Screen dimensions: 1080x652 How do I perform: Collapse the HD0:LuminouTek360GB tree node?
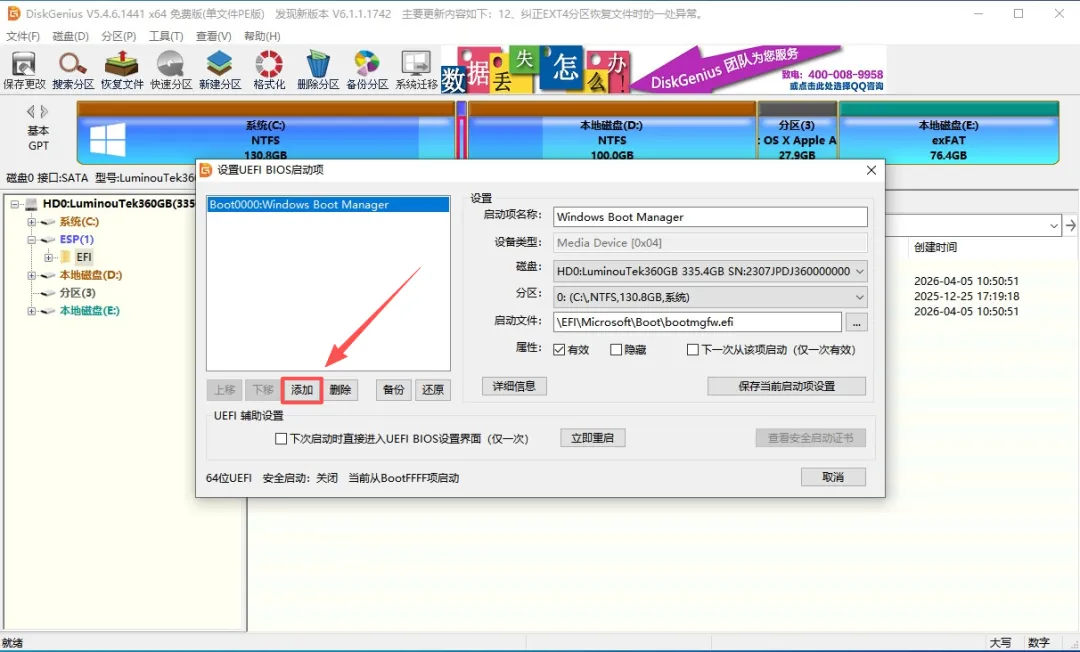coord(14,204)
